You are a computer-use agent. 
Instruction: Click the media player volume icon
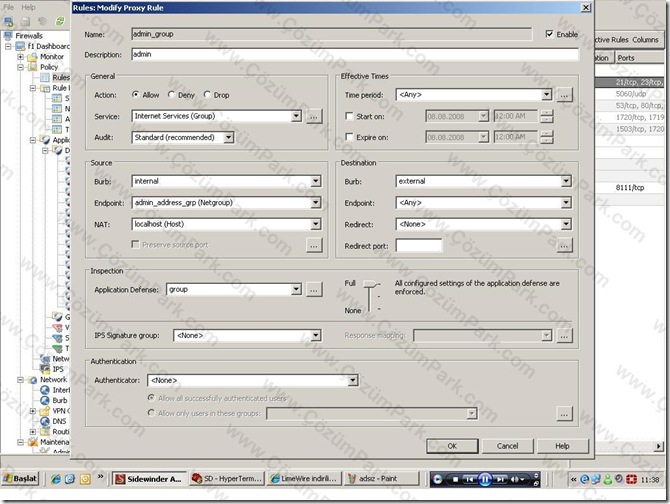coord(515,479)
